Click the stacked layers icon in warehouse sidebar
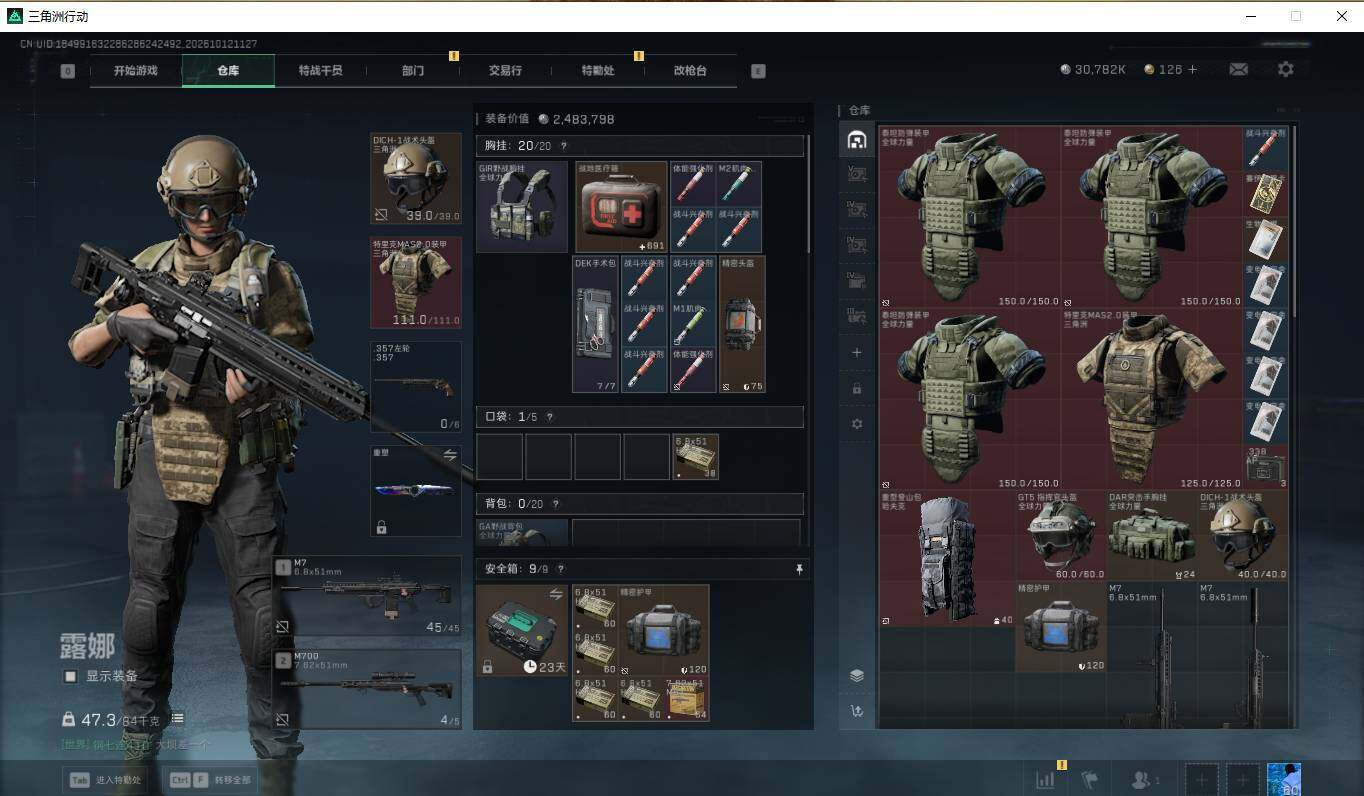Viewport: 1364px width, 796px height. coord(857,676)
